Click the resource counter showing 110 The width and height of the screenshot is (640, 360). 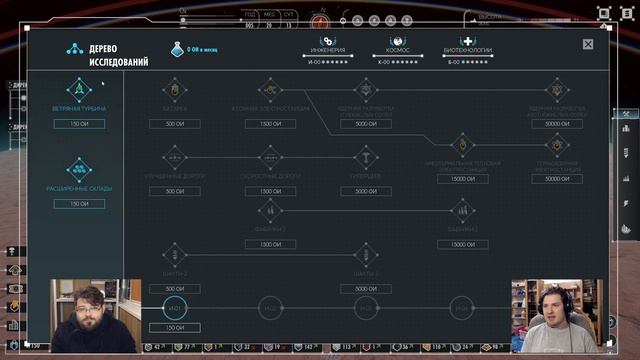point(436,347)
